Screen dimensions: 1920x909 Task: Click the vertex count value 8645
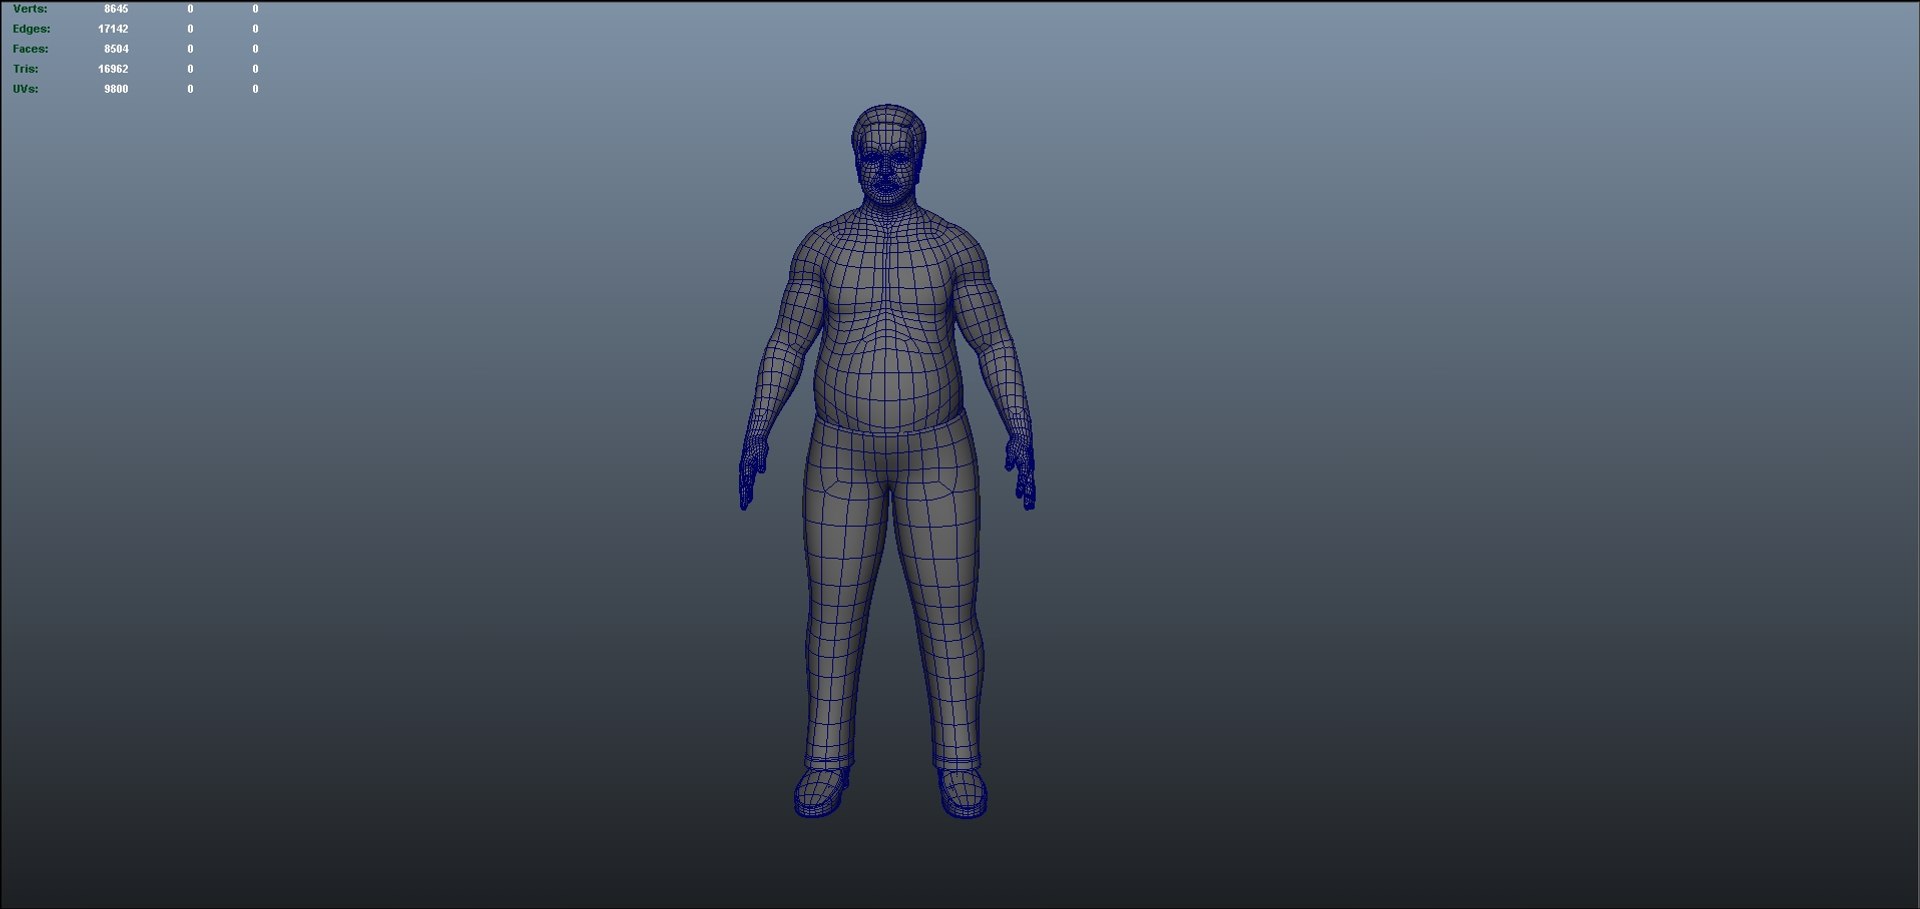point(116,9)
